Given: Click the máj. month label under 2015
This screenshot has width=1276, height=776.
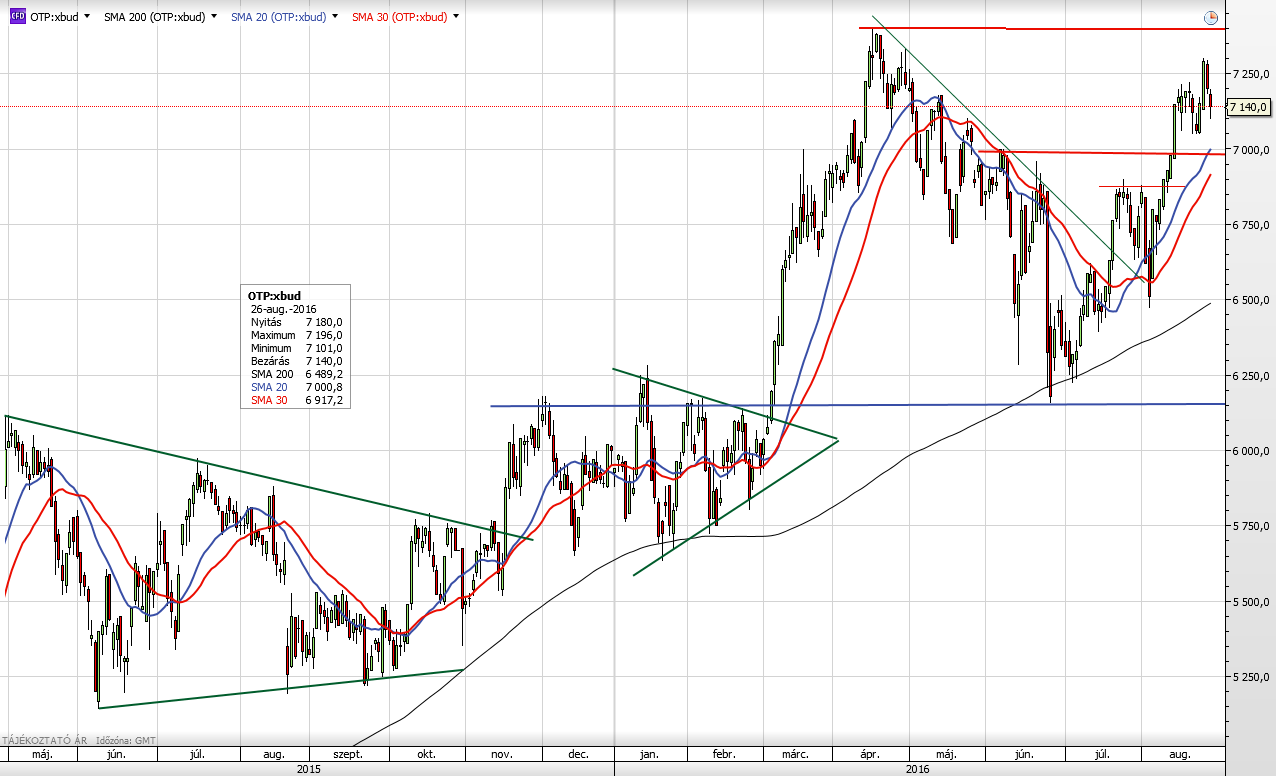Looking at the screenshot, I should [42, 754].
